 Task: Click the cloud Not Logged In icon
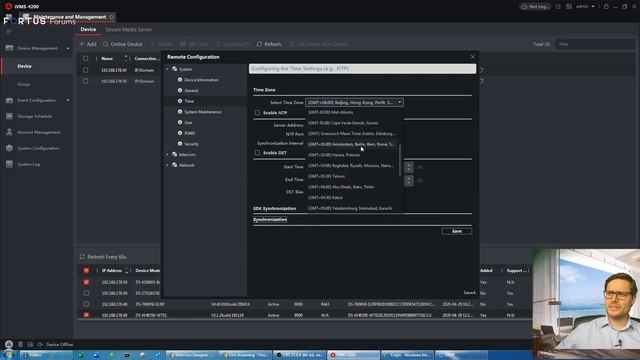(524, 7)
